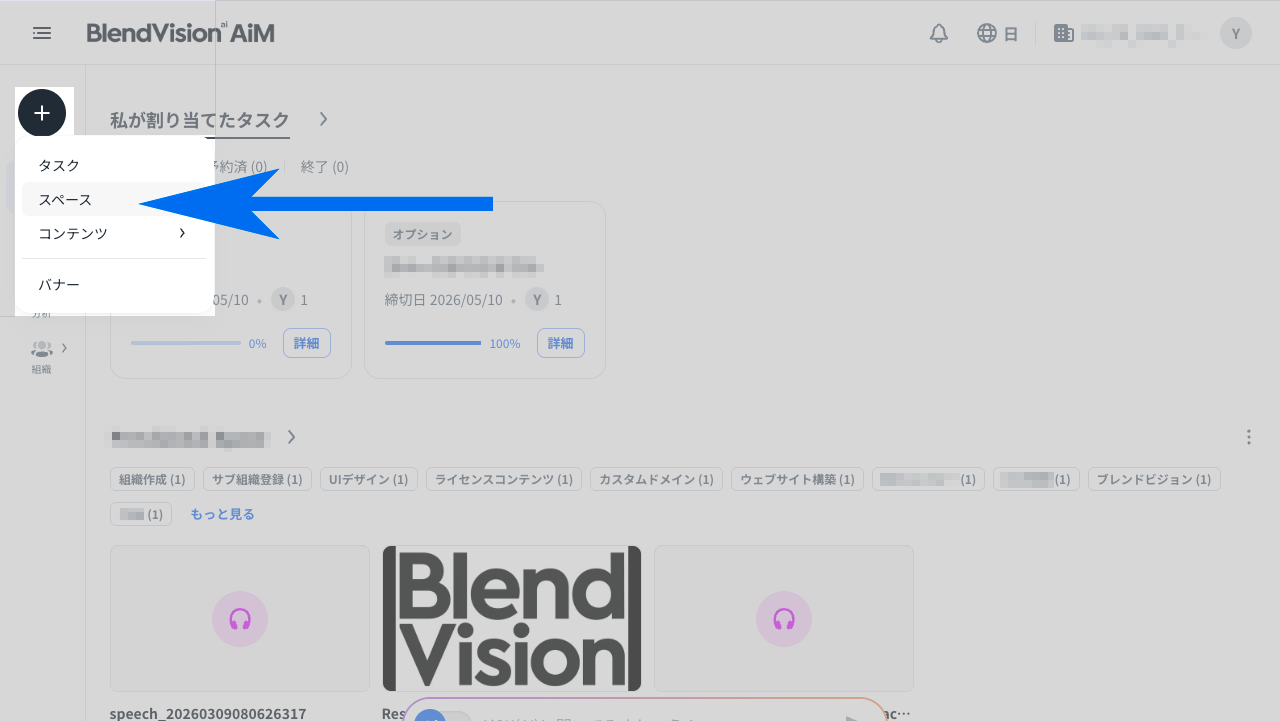1280x721 pixels.
Task: Open 詳細 for the 100% task
Action: [561, 343]
